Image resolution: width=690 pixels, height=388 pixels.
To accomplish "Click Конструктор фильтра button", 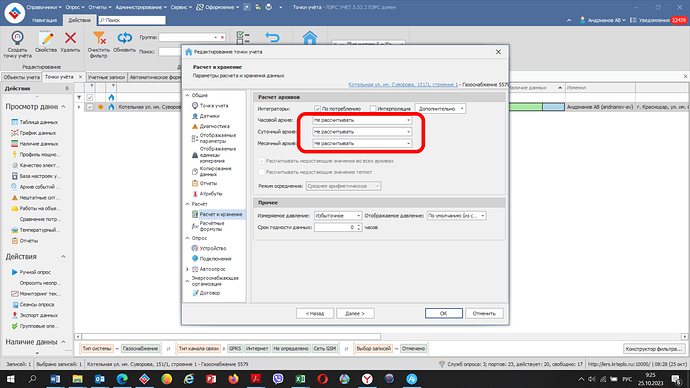I will [x=654, y=349].
